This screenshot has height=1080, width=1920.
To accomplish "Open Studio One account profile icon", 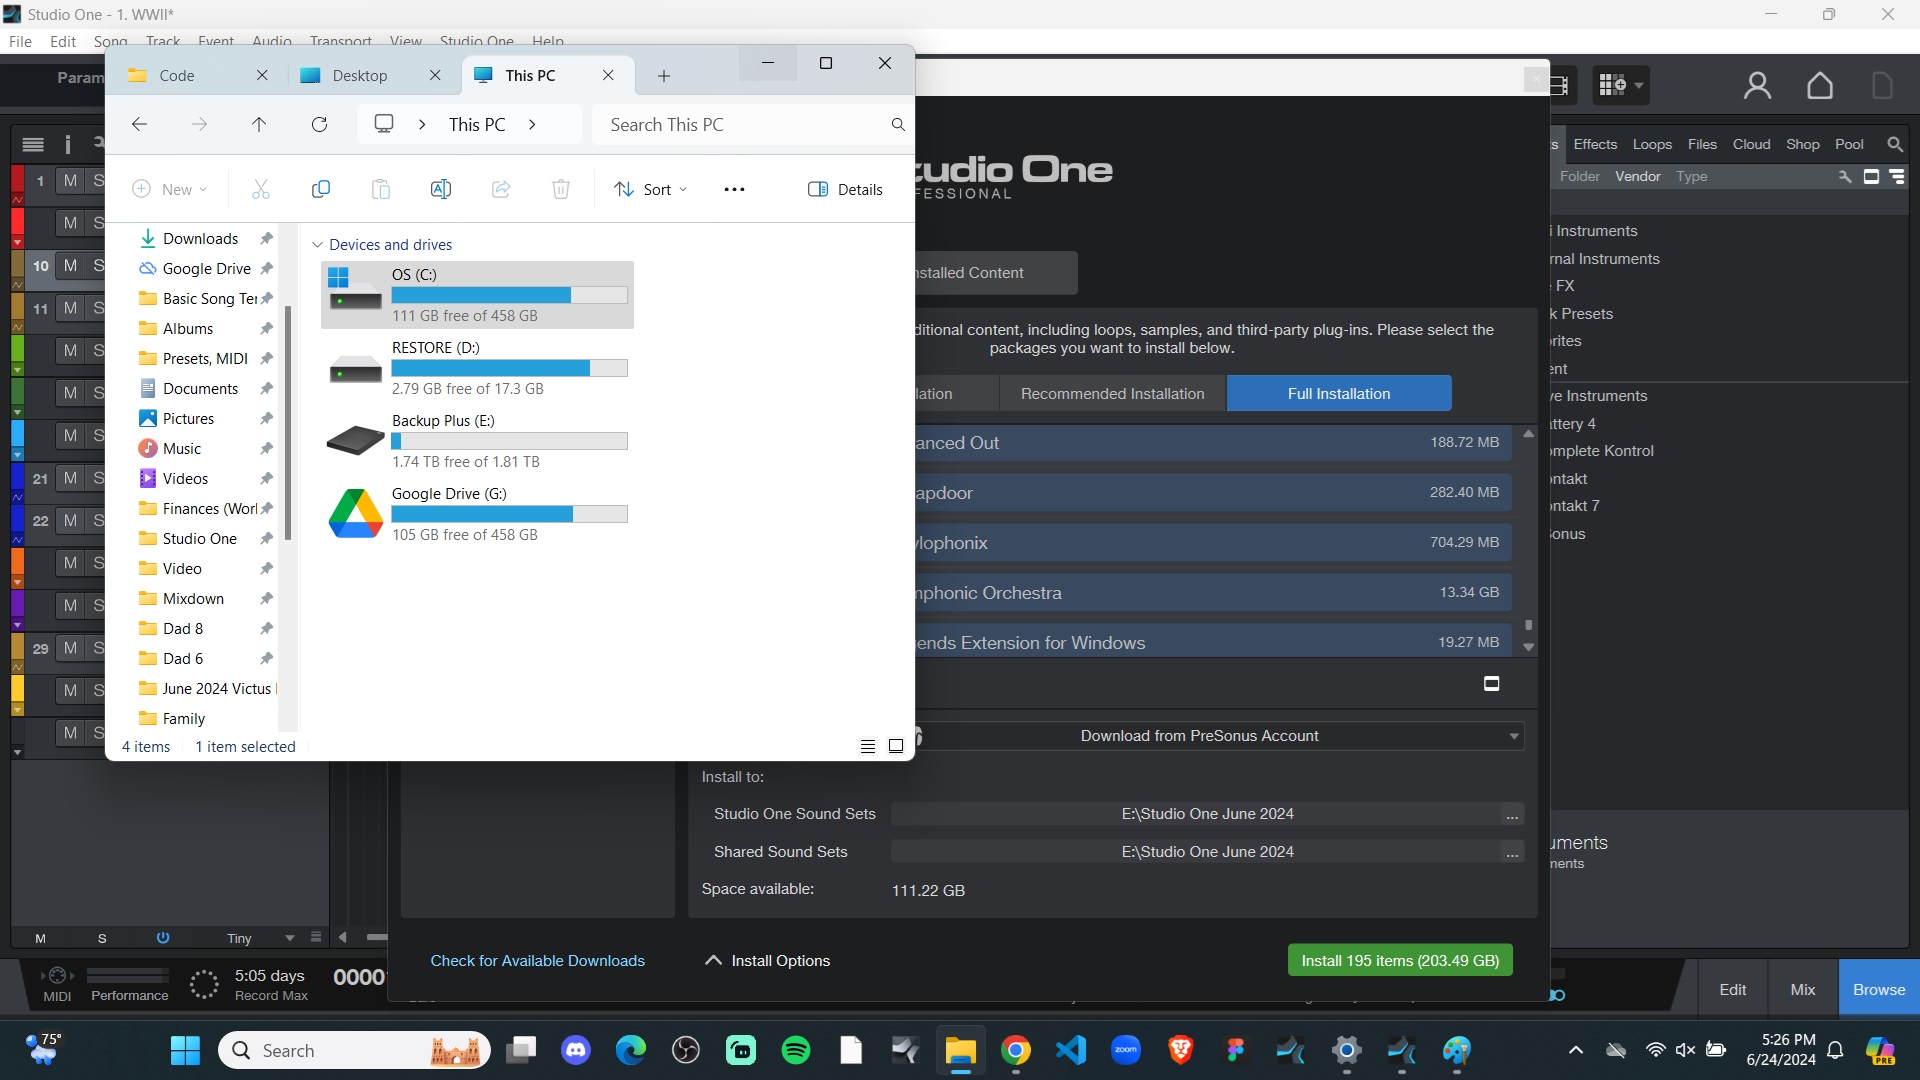I will click(x=1757, y=85).
